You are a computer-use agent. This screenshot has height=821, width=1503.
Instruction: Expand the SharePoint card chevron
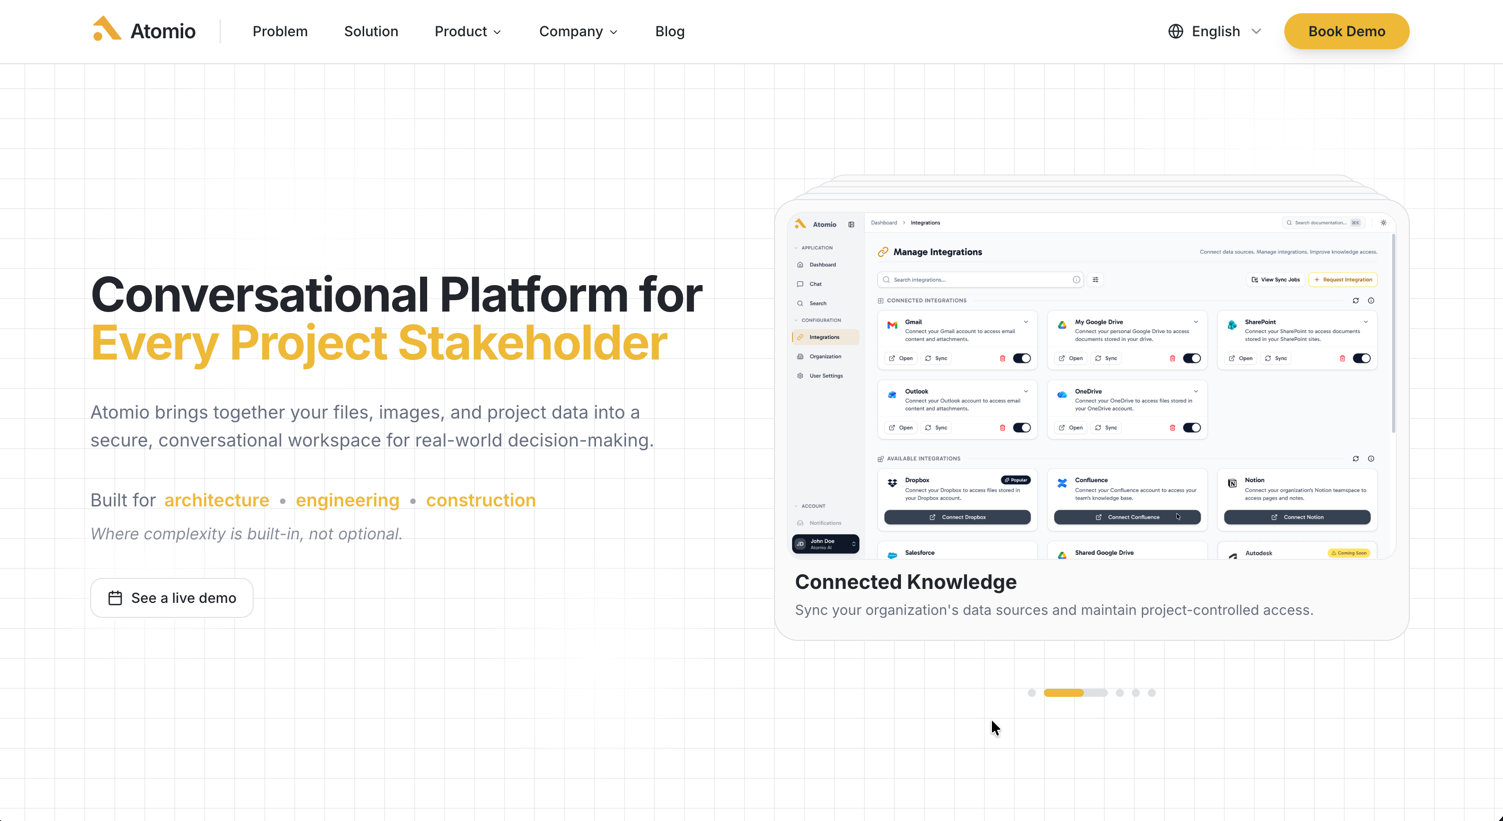pyautogui.click(x=1366, y=322)
